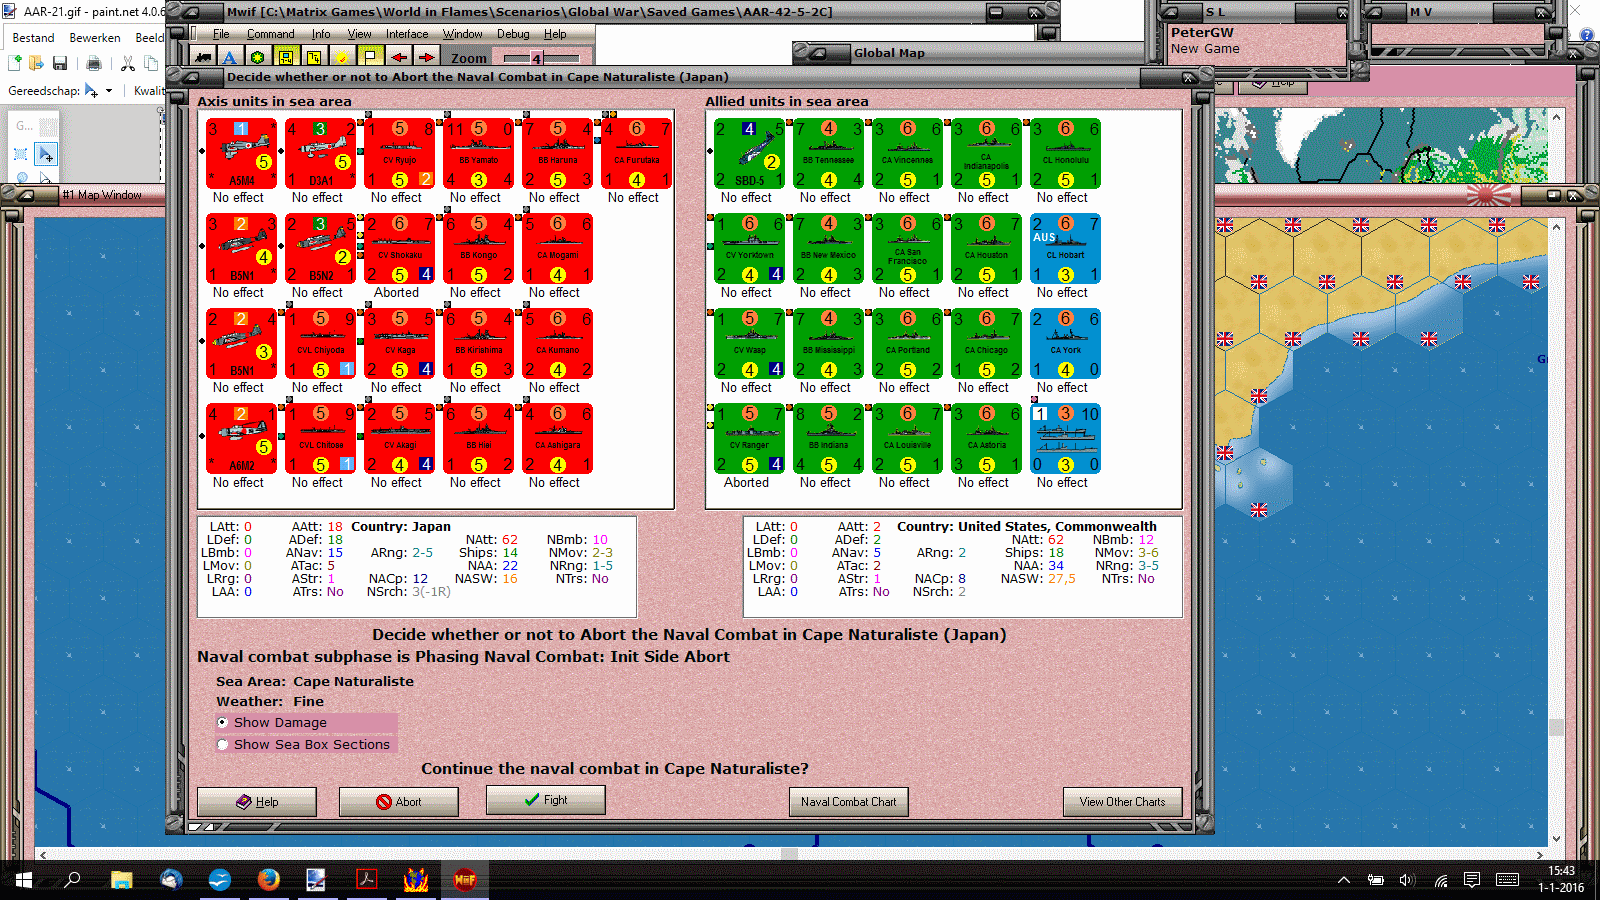Screen dimensions: 1600x900
Task: Select the BB Yamato battleship unit
Action: tap(478, 153)
